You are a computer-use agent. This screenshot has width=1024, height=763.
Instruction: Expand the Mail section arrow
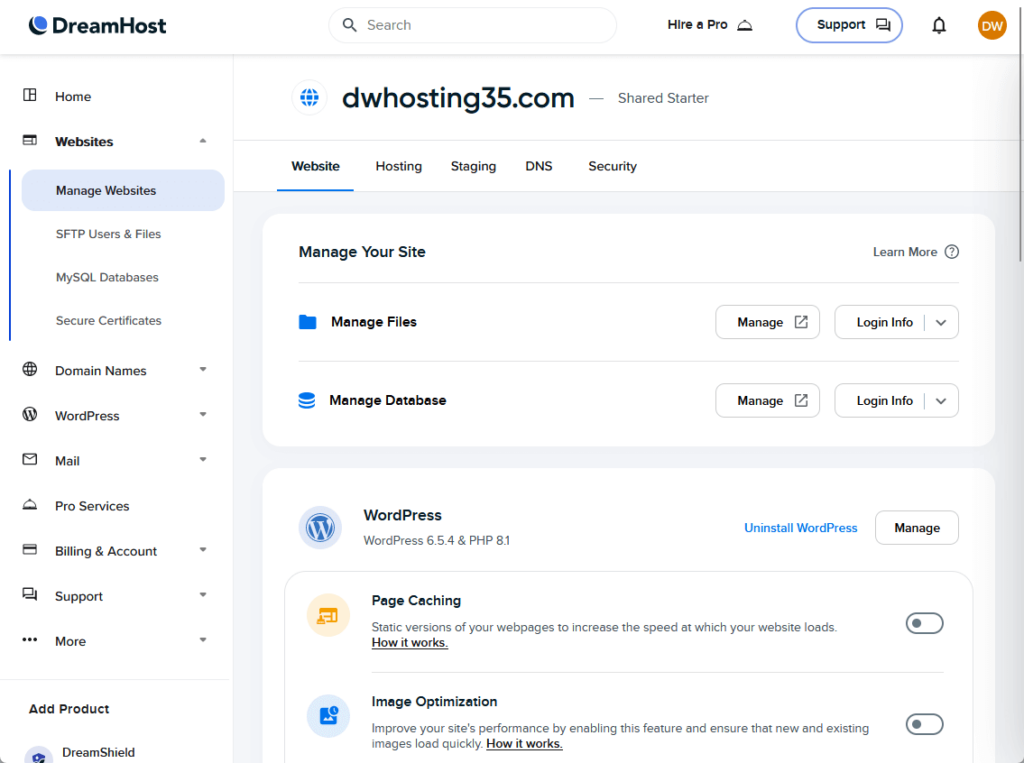pos(203,460)
